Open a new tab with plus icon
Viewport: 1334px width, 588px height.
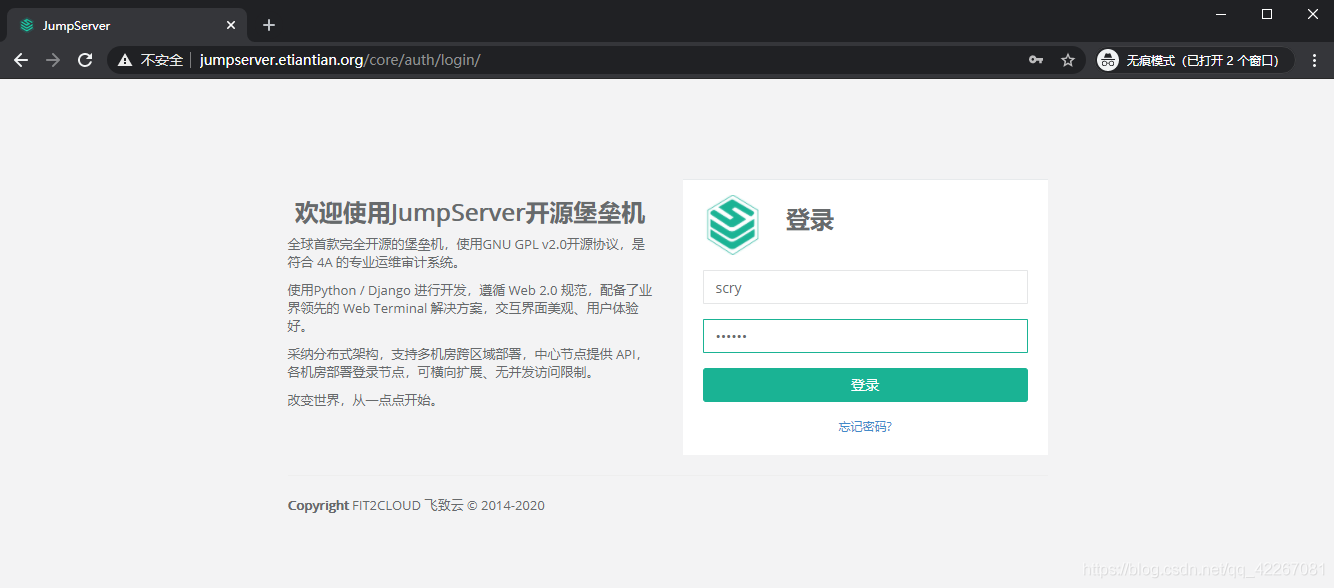click(x=269, y=25)
